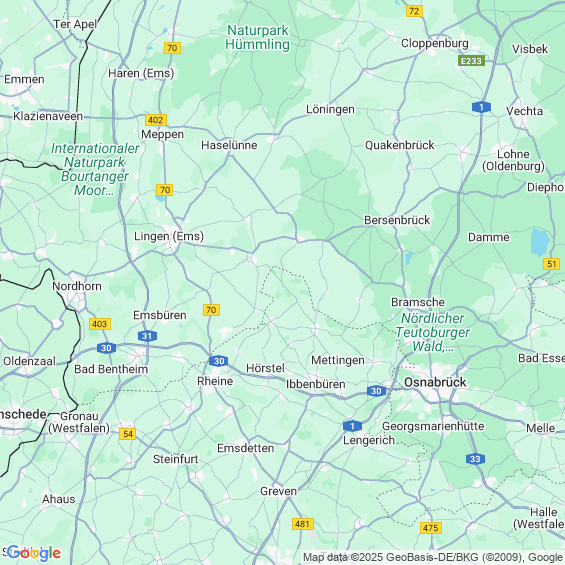
Task: Click the Internationaler Naturpark Bourtanger Moor label
Action: pos(95,169)
